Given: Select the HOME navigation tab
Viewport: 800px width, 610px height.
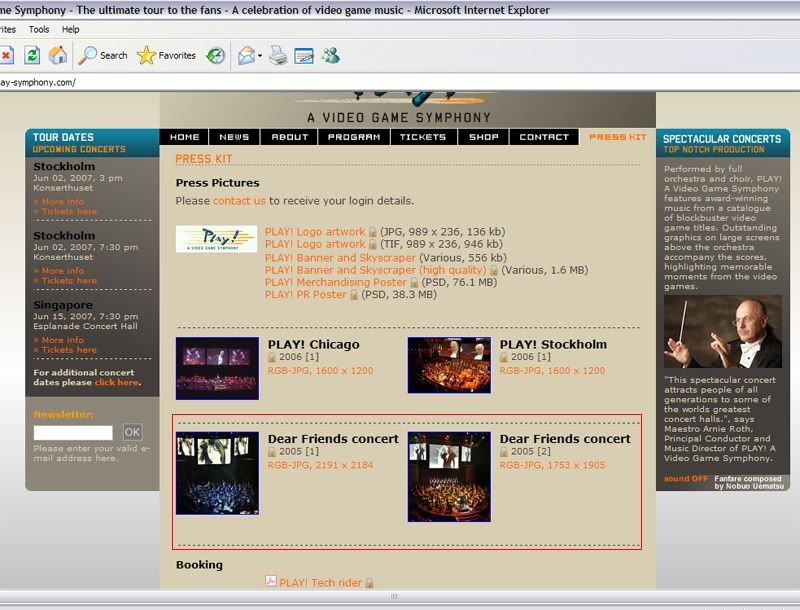Looking at the screenshot, I should (x=184, y=137).
